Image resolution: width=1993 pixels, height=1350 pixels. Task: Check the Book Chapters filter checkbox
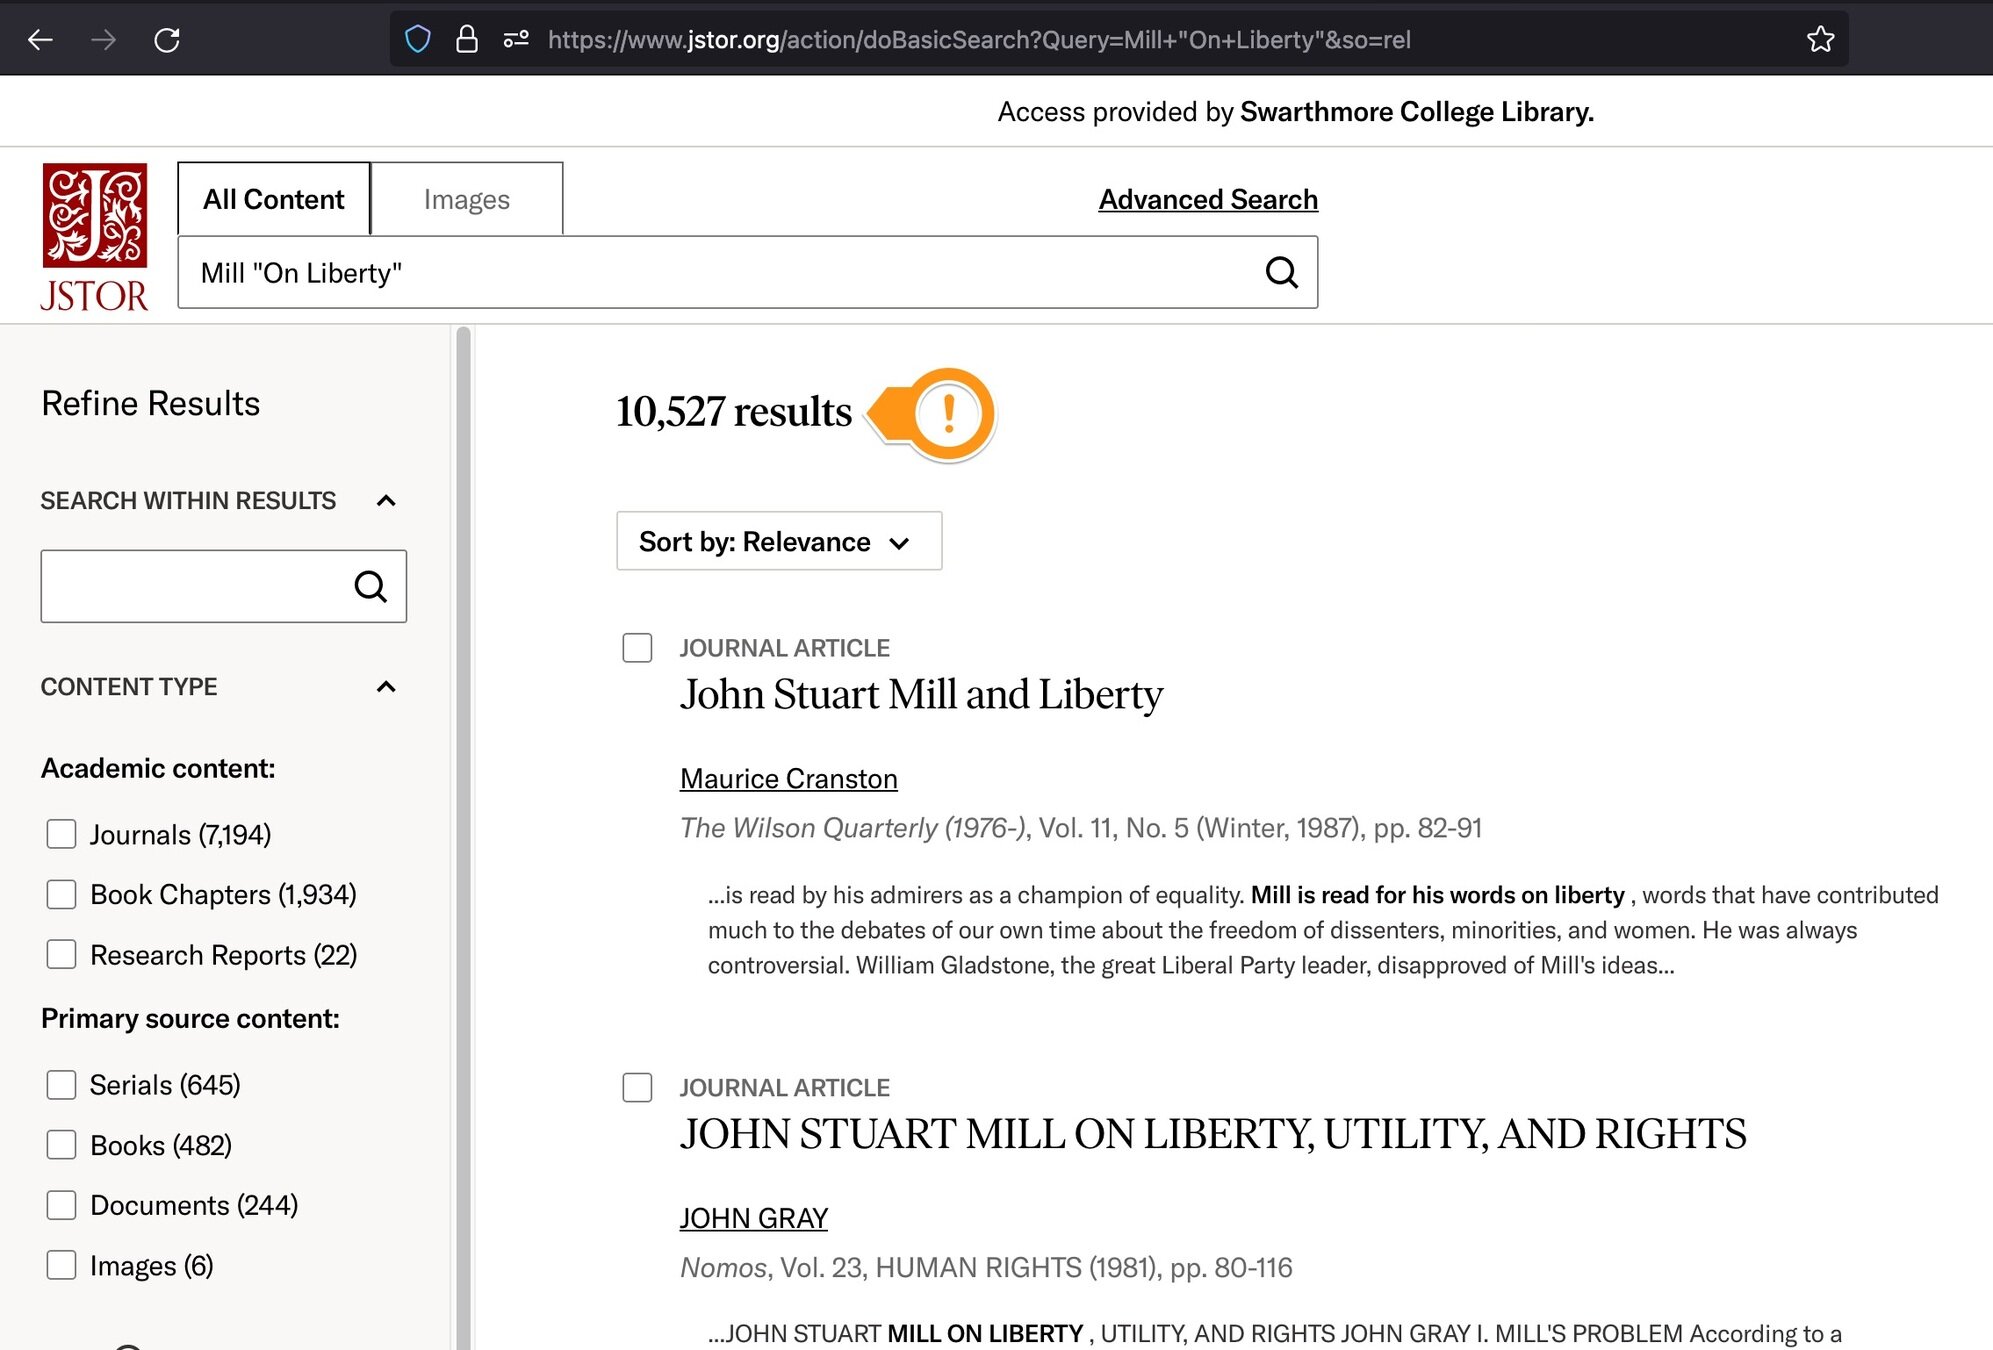pyautogui.click(x=61, y=894)
